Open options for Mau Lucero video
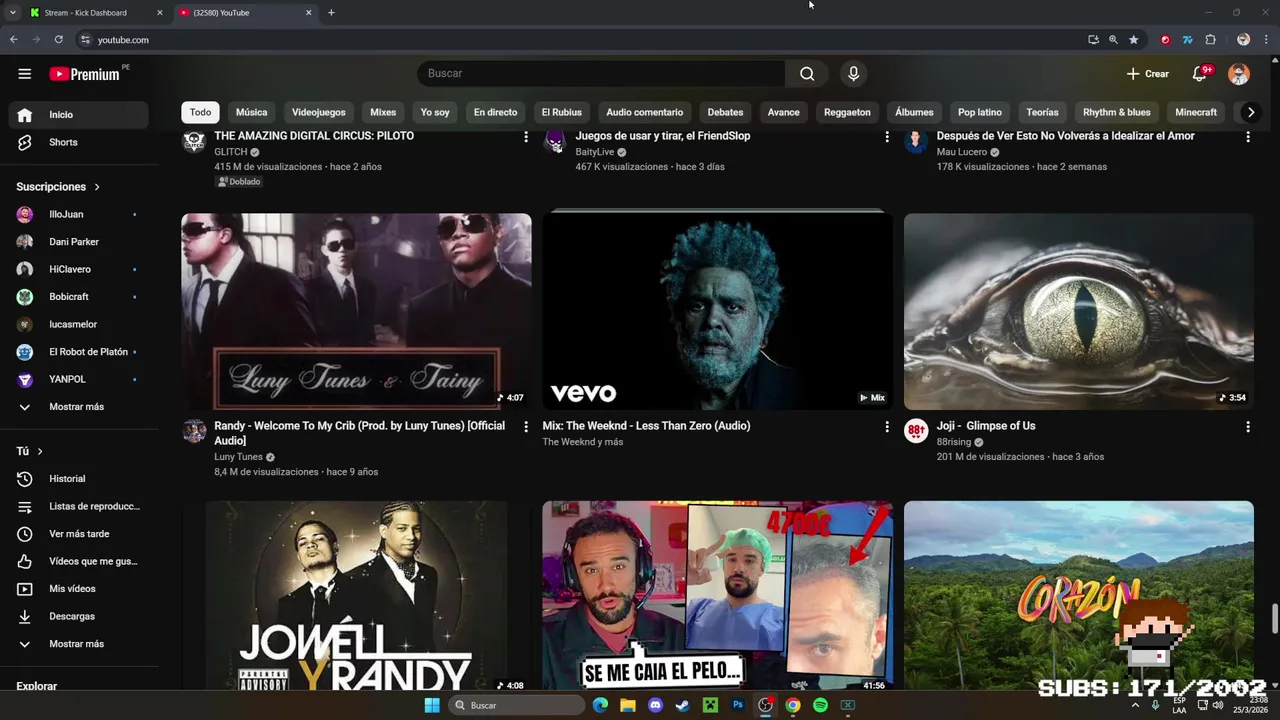The height and width of the screenshot is (720, 1280). point(1248,137)
